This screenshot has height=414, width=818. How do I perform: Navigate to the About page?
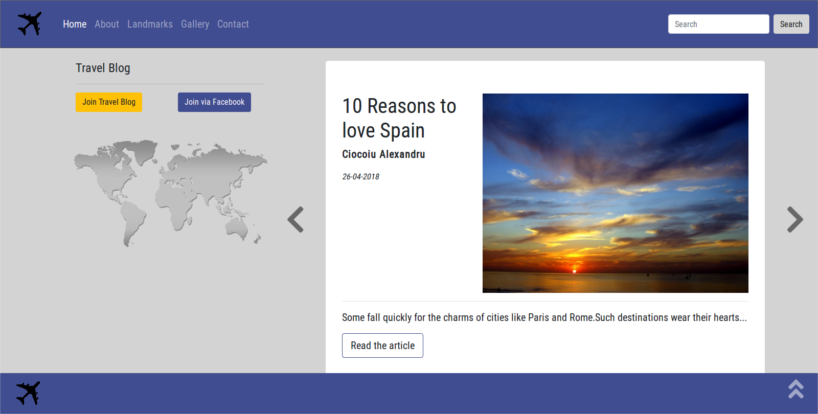tap(107, 24)
